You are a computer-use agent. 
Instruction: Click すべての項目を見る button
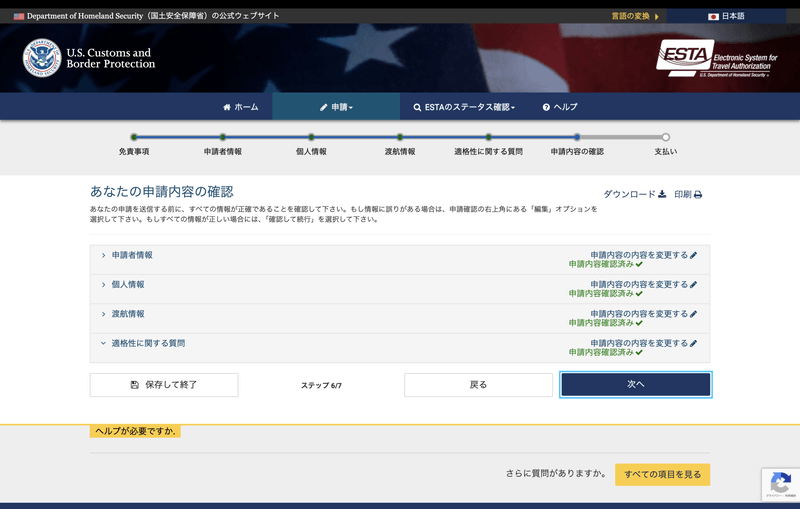click(662, 474)
